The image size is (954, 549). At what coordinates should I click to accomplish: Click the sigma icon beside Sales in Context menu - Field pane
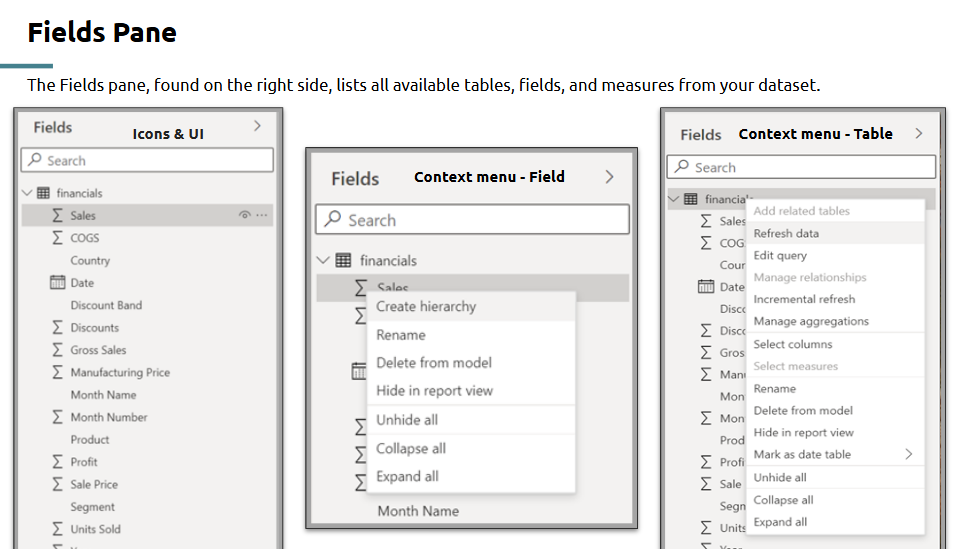click(361, 287)
